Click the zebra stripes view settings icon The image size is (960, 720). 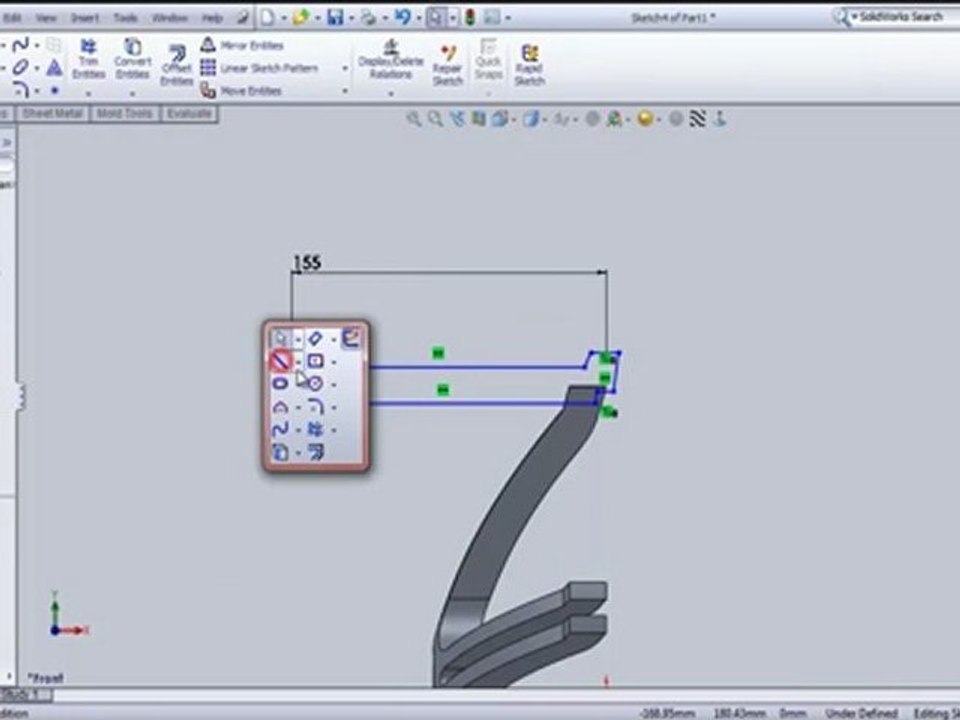pyautogui.click(x=697, y=119)
